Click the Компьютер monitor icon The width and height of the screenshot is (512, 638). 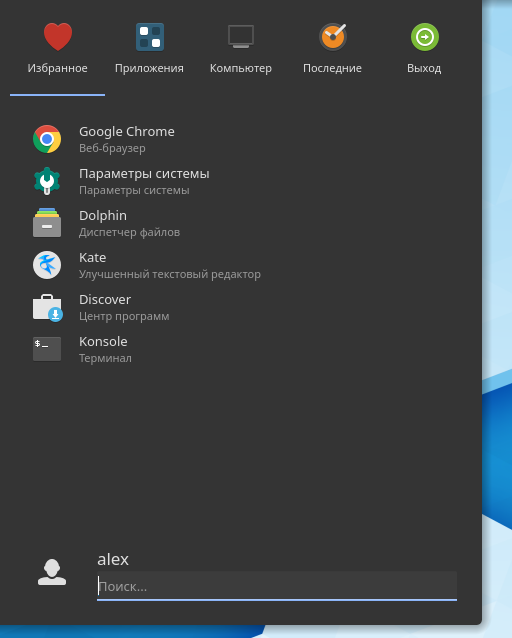click(241, 37)
